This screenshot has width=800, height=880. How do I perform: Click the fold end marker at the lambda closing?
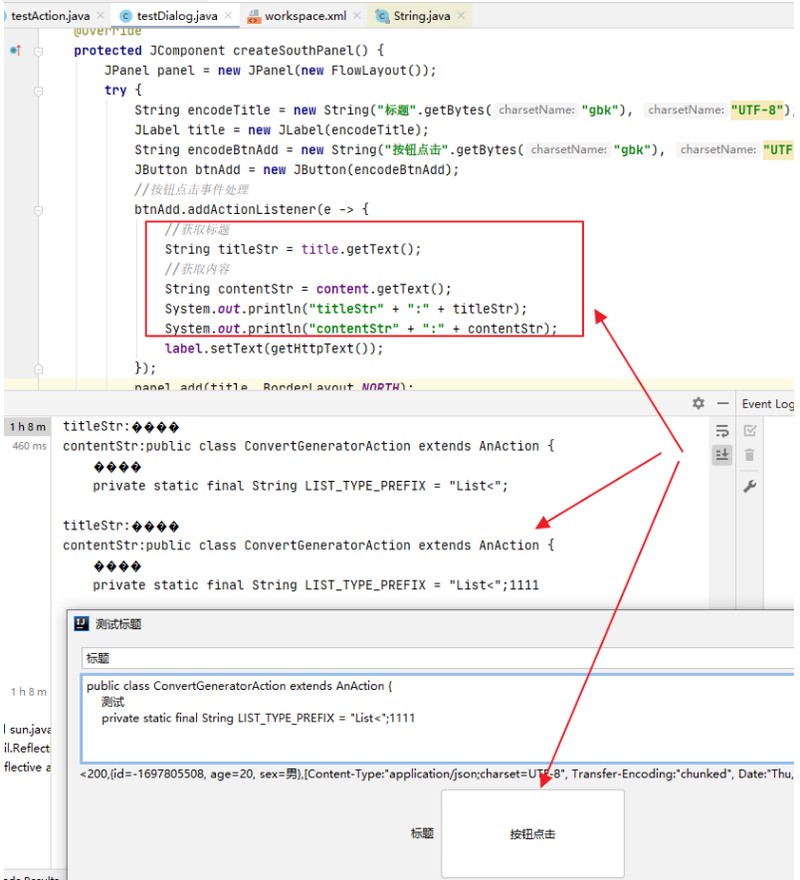click(x=38, y=368)
